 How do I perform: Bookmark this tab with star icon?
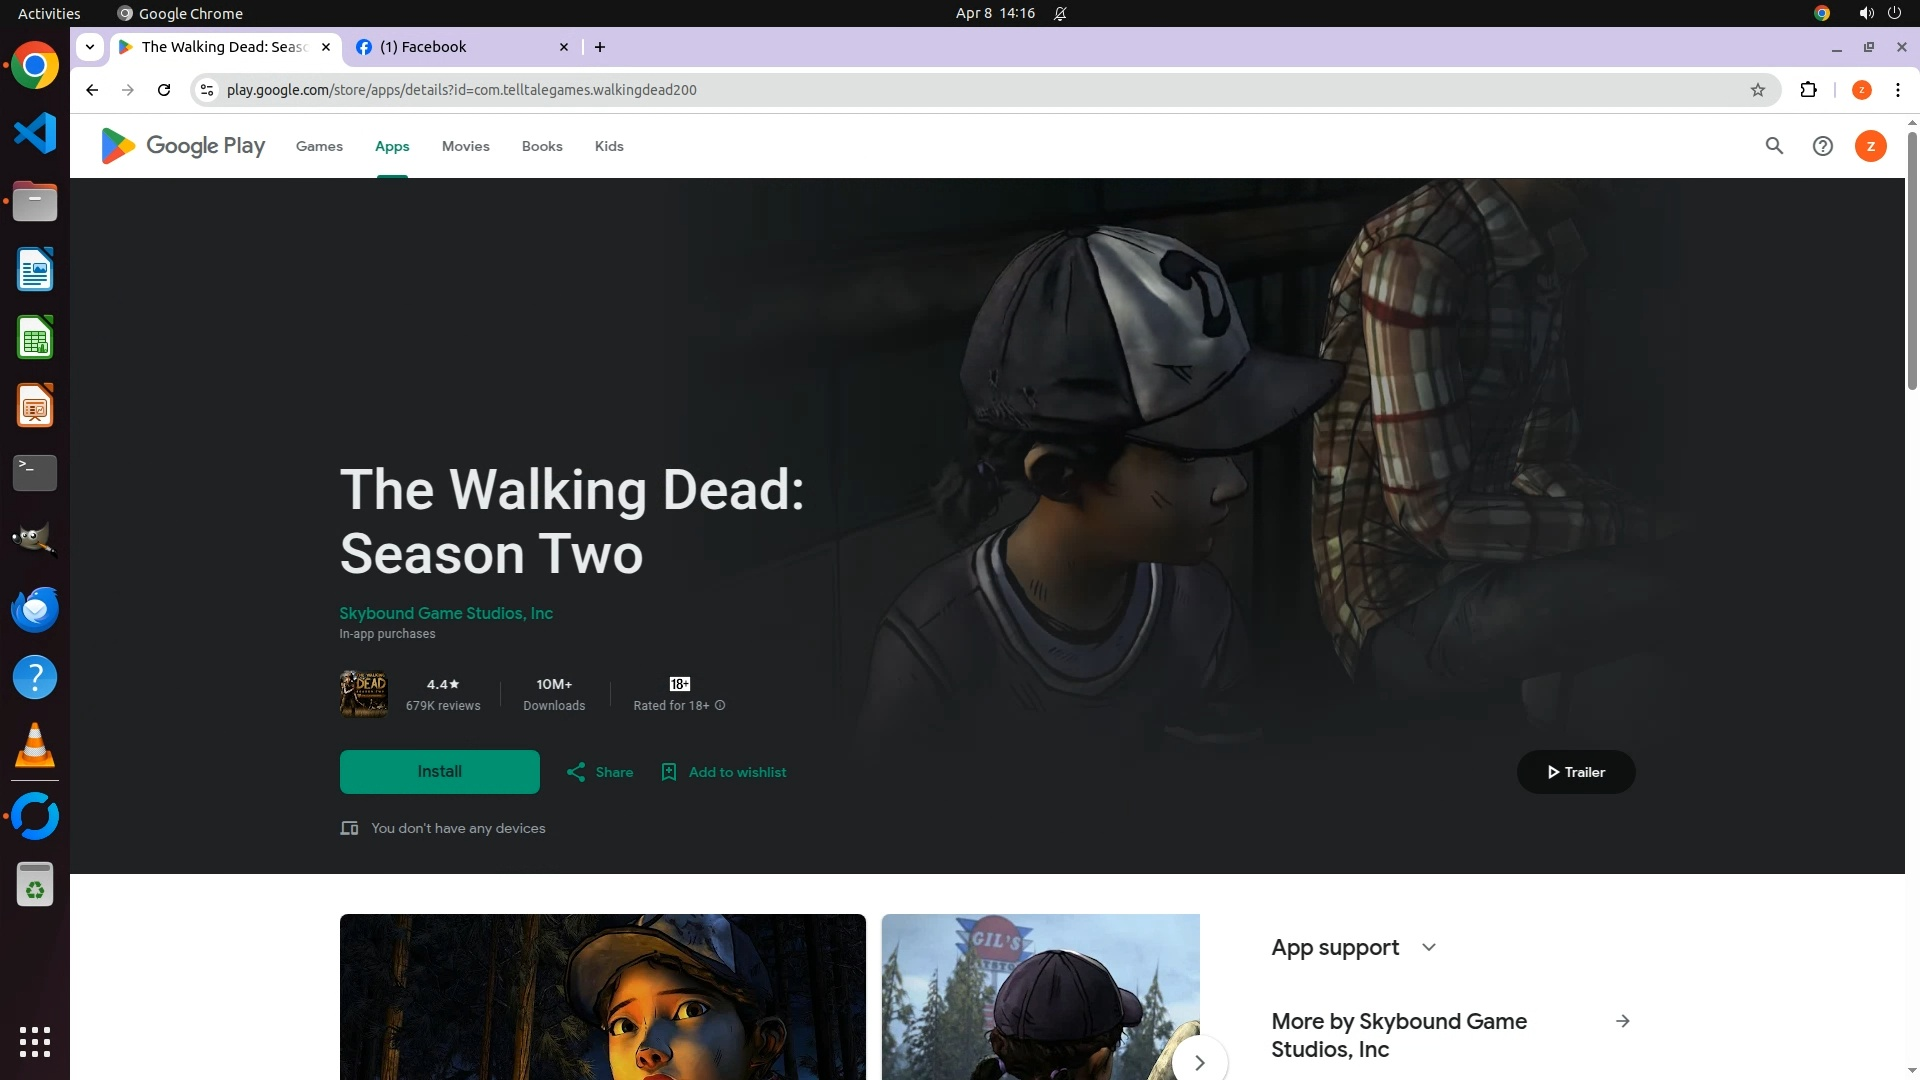1757,90
